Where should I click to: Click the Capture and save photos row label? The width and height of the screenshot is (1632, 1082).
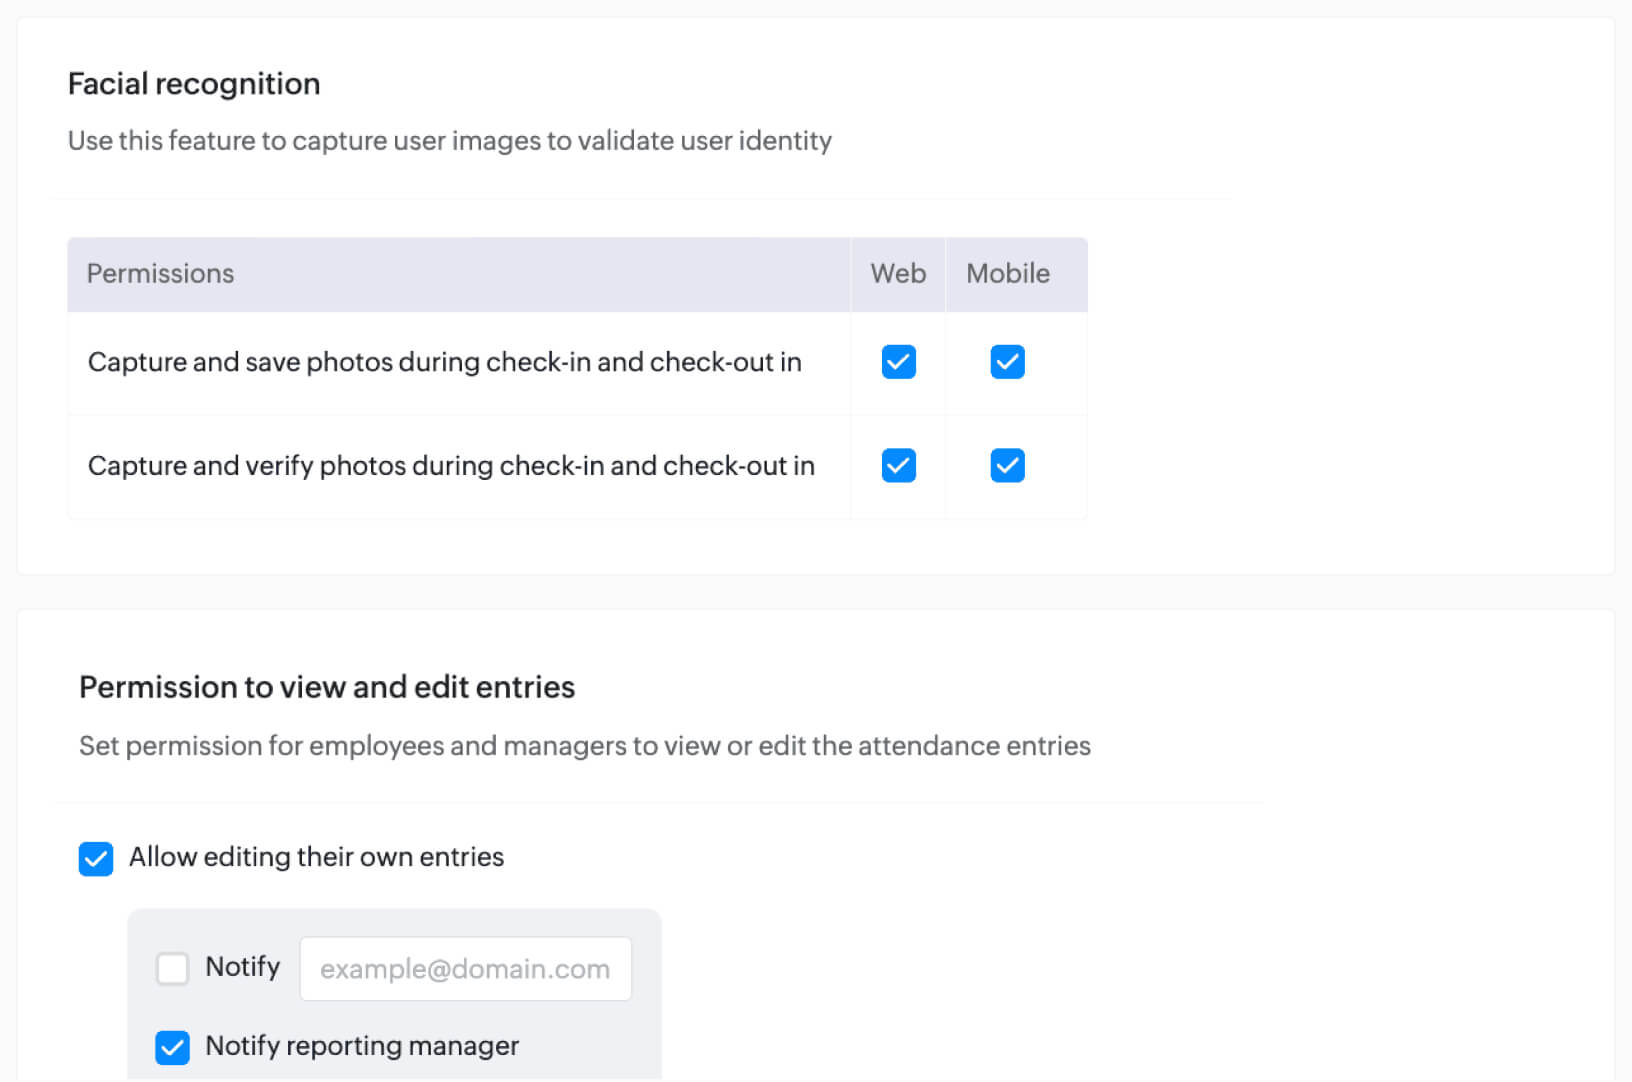click(445, 362)
